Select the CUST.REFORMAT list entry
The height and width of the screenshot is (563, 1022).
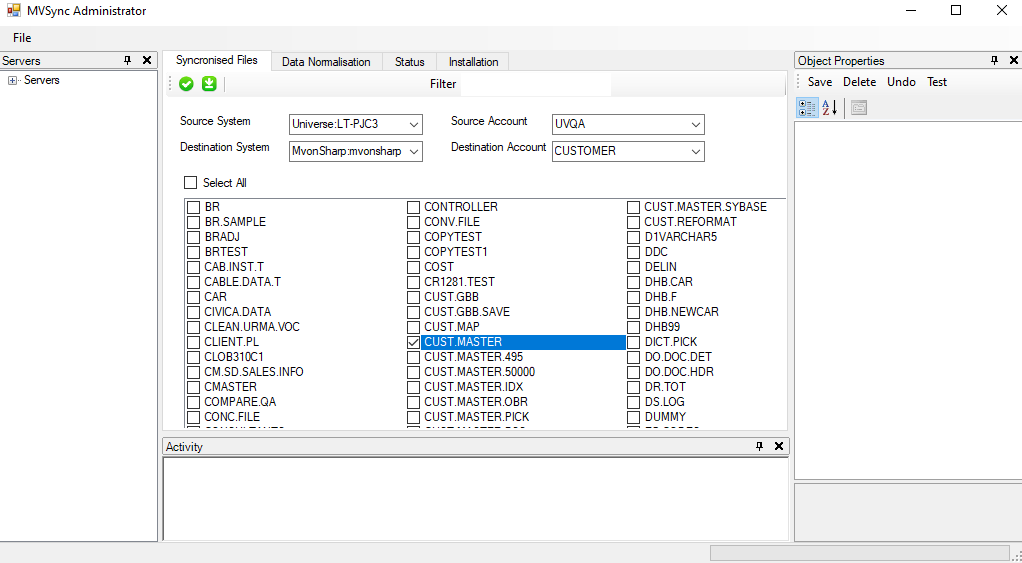tap(690, 222)
